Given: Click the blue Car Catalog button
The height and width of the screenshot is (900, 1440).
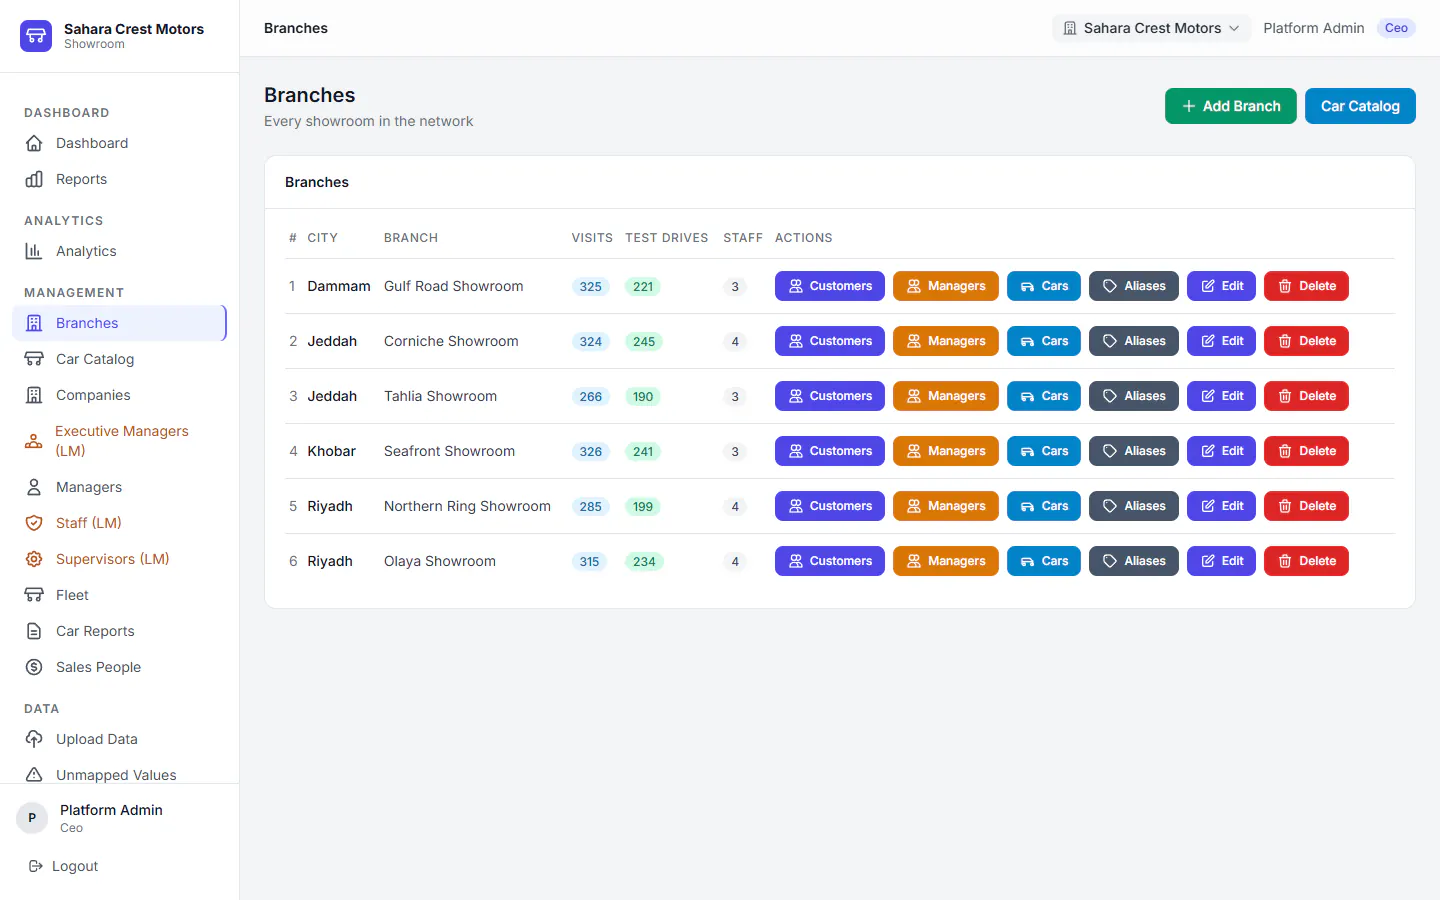Looking at the screenshot, I should coord(1360,106).
